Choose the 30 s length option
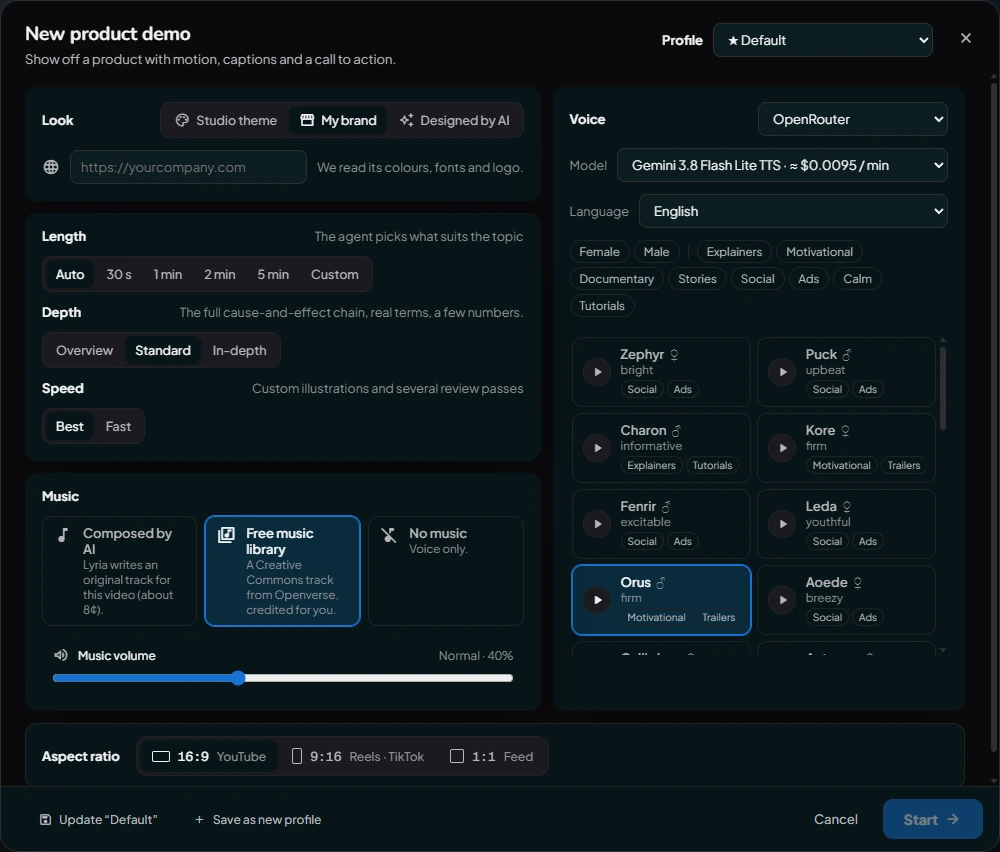The image size is (1000, 852). [x=119, y=274]
